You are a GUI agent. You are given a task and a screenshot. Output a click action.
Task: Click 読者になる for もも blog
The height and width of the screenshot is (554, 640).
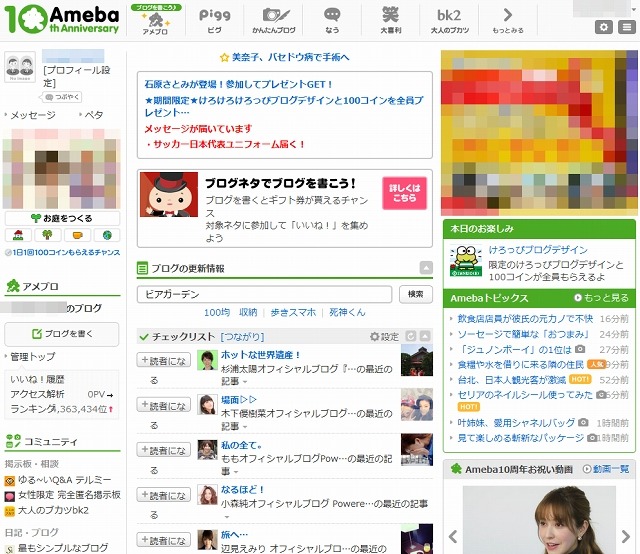(x=164, y=450)
